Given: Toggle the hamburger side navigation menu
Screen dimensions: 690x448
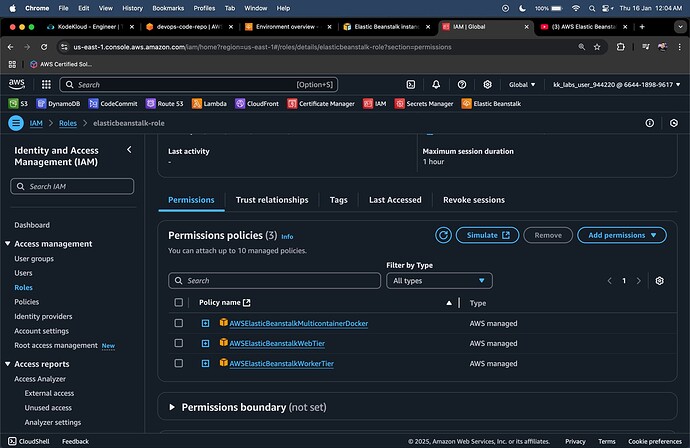Looking at the screenshot, I should [x=15, y=123].
